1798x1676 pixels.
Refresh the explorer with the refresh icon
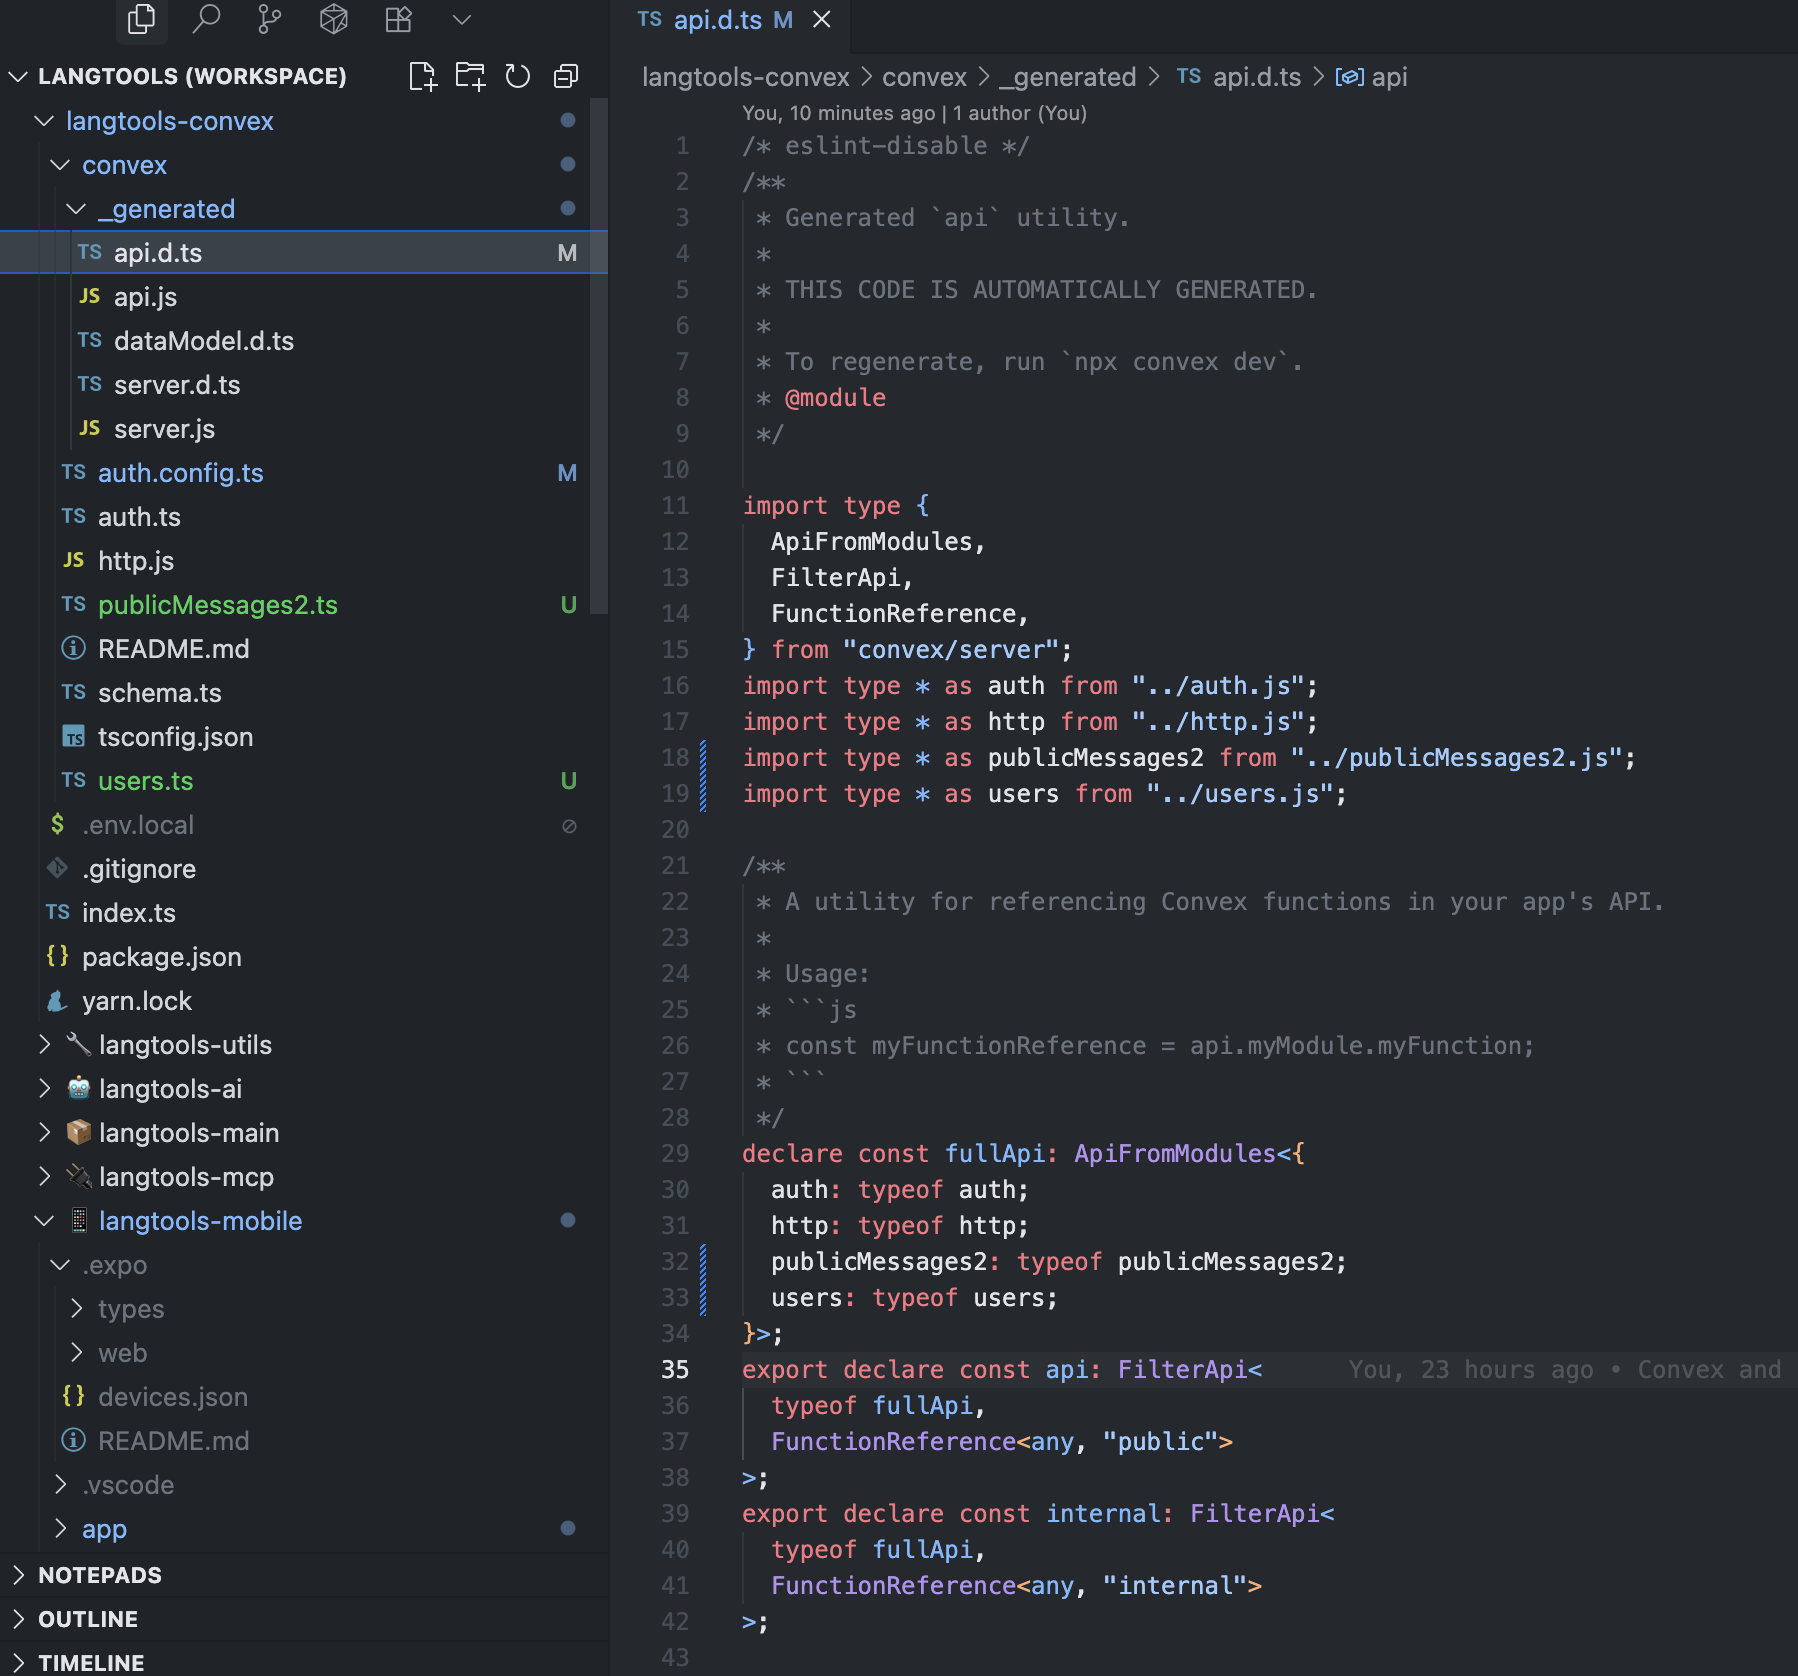[517, 76]
